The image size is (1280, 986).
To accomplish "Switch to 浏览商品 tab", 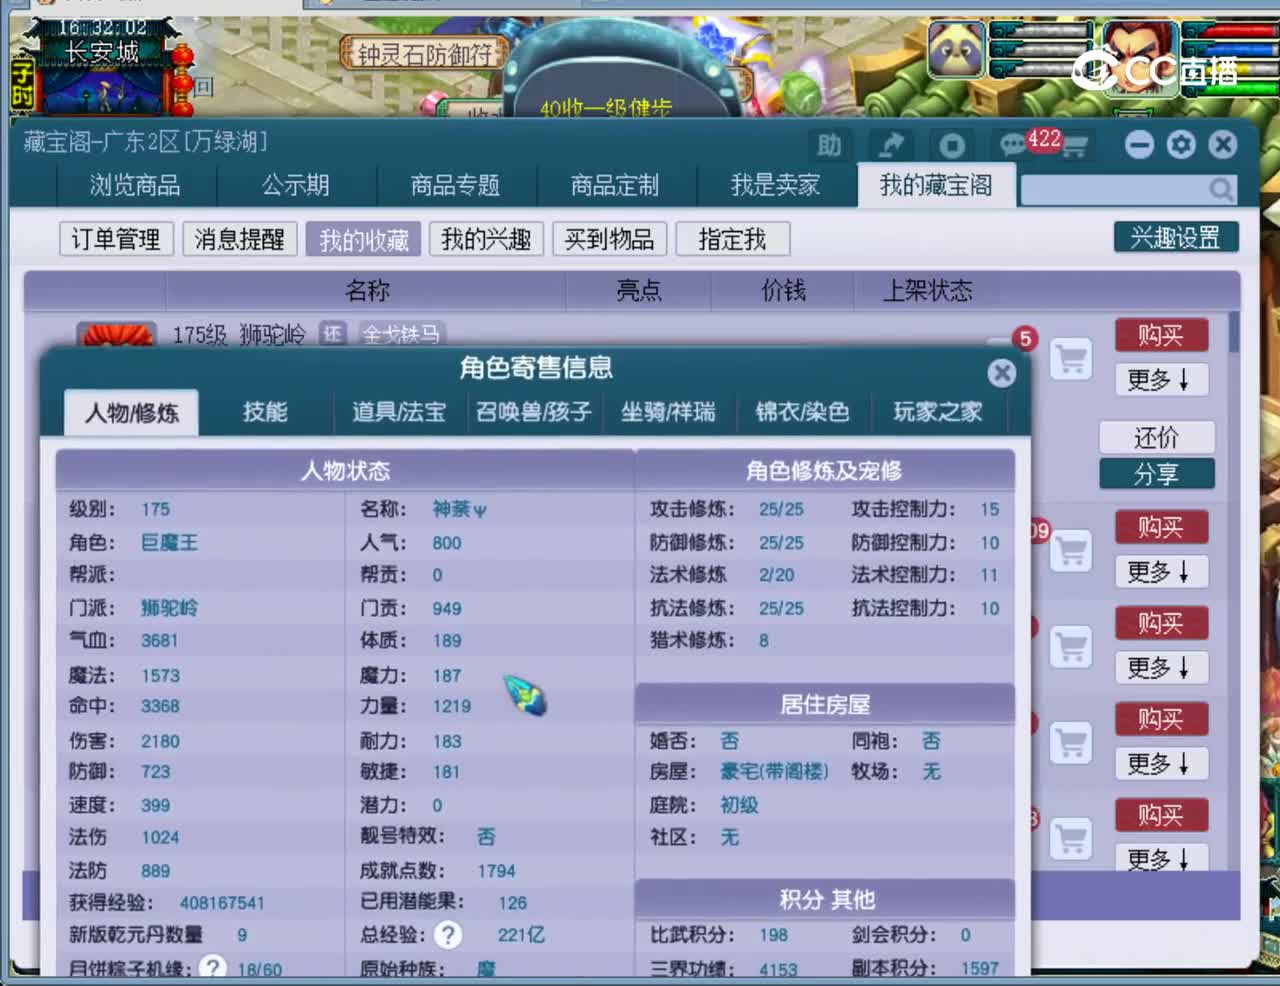I will tap(135, 186).
